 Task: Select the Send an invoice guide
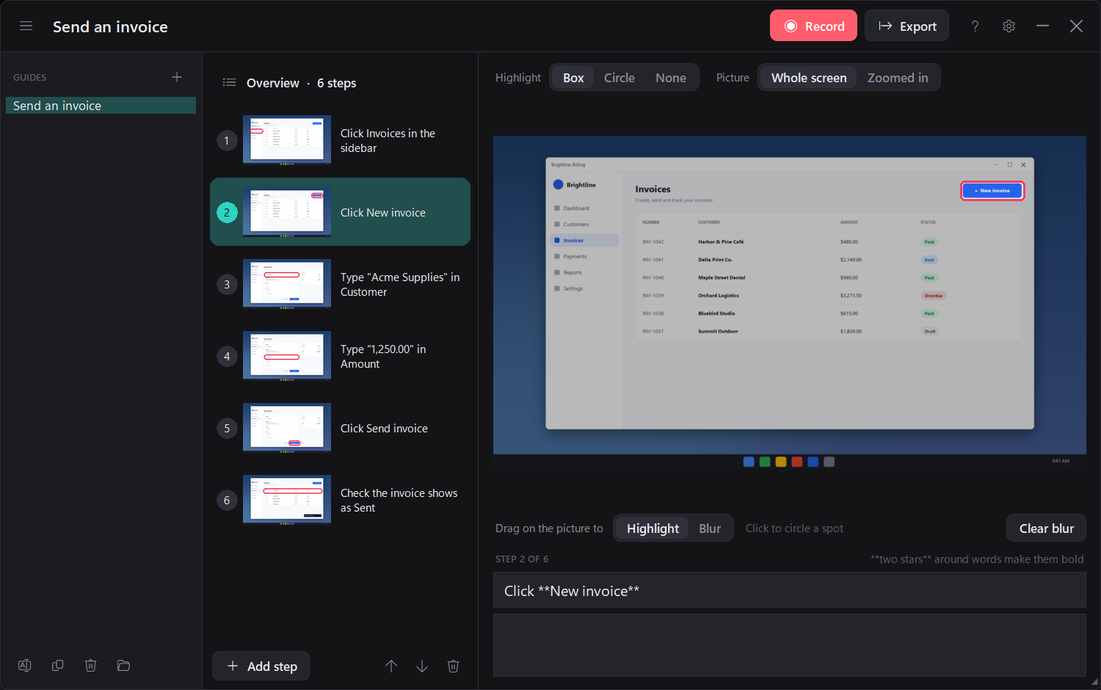coord(101,105)
